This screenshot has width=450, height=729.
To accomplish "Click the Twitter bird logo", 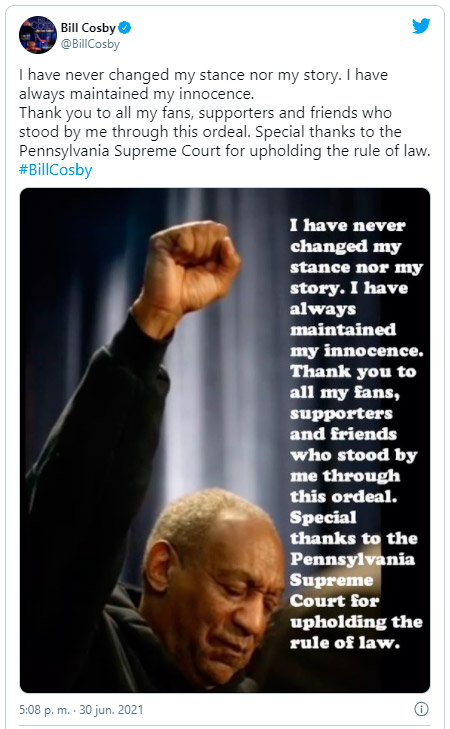I will 421,26.
